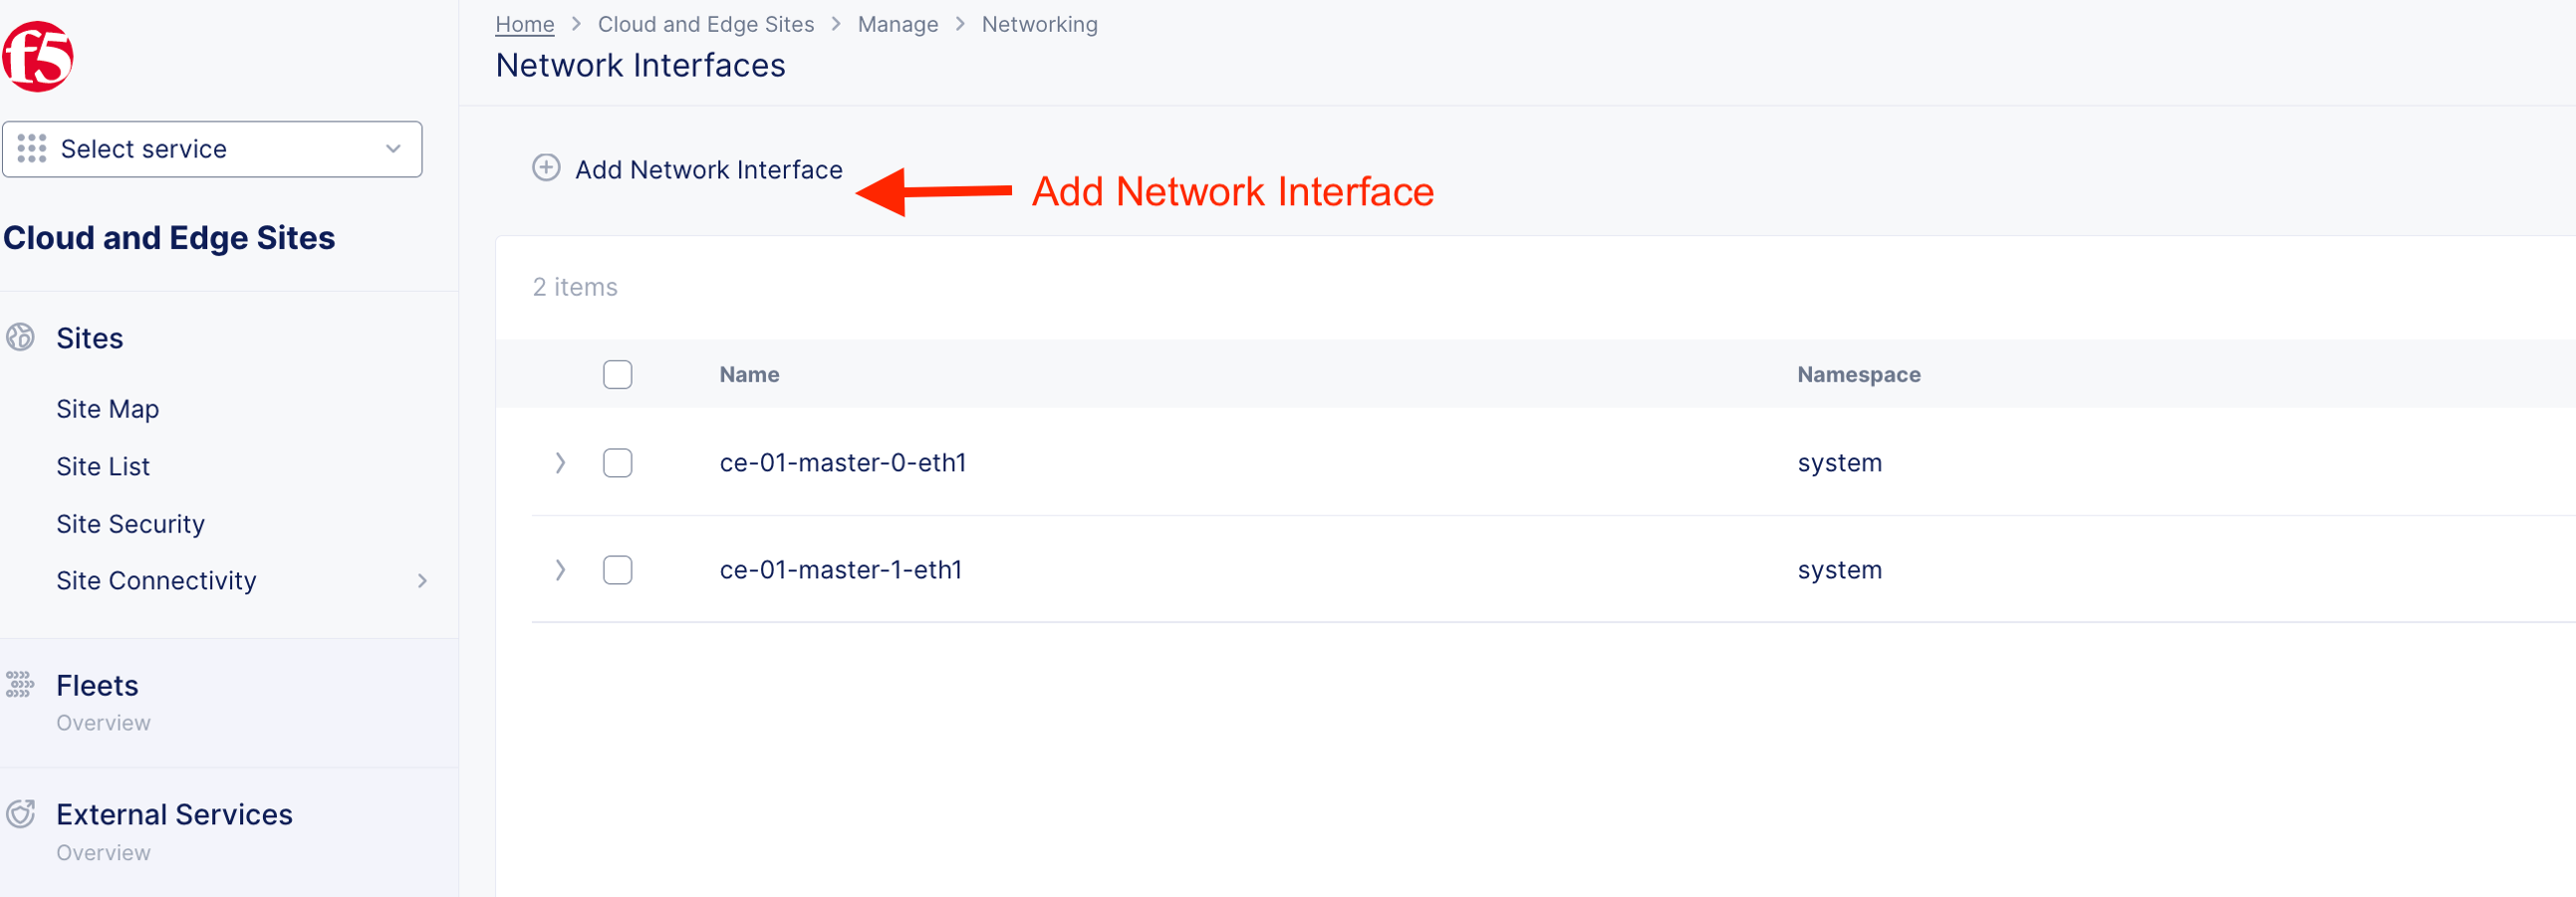Open the Select service dropdown
This screenshot has width=2576, height=897.
(x=212, y=149)
